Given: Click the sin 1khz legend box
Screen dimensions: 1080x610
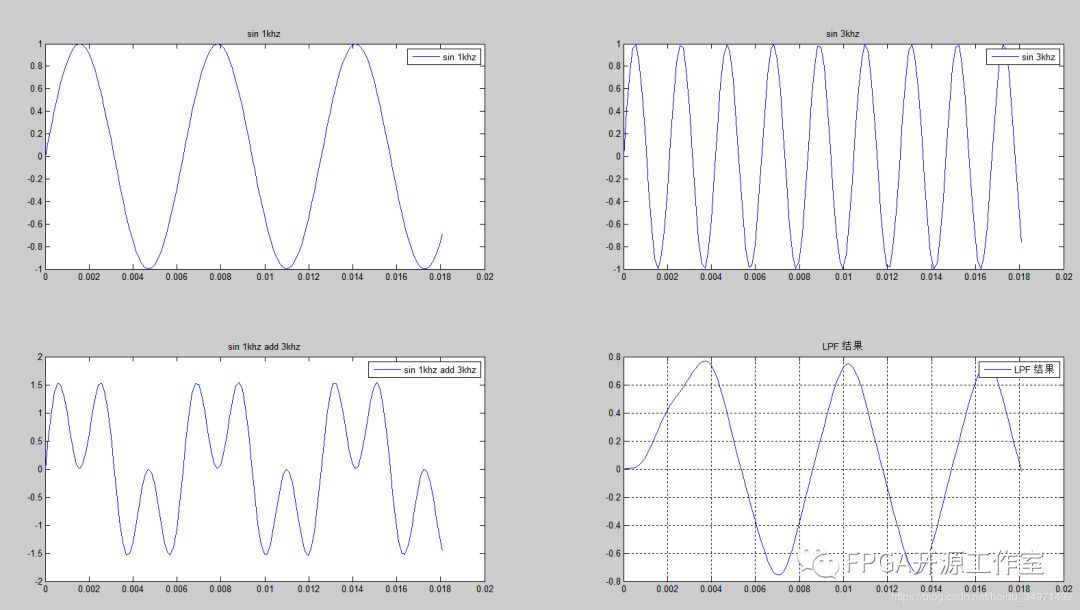Looking at the screenshot, I should [x=445, y=58].
